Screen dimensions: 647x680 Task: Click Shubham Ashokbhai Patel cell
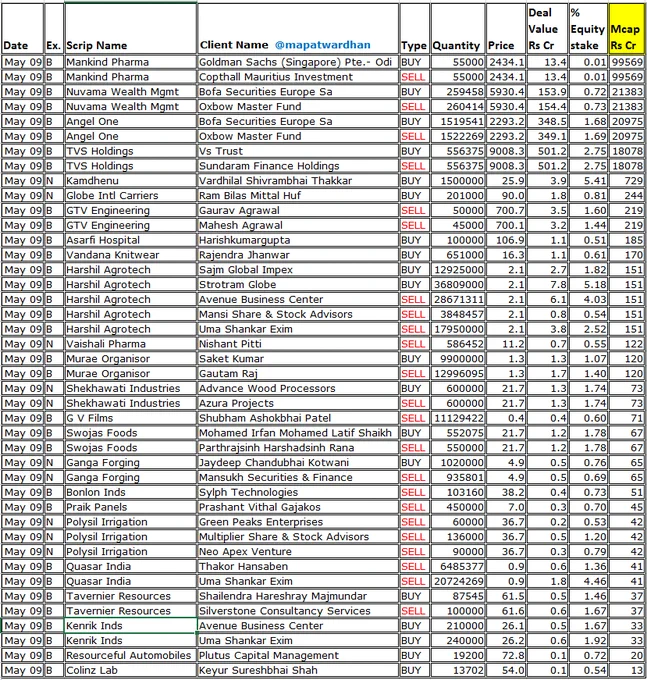coord(298,418)
